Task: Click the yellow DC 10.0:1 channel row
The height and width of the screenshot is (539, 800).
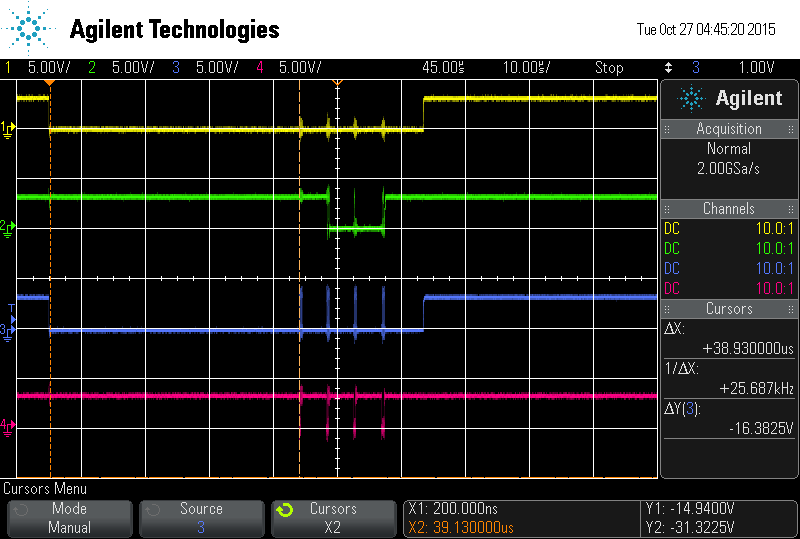Action: [729, 228]
